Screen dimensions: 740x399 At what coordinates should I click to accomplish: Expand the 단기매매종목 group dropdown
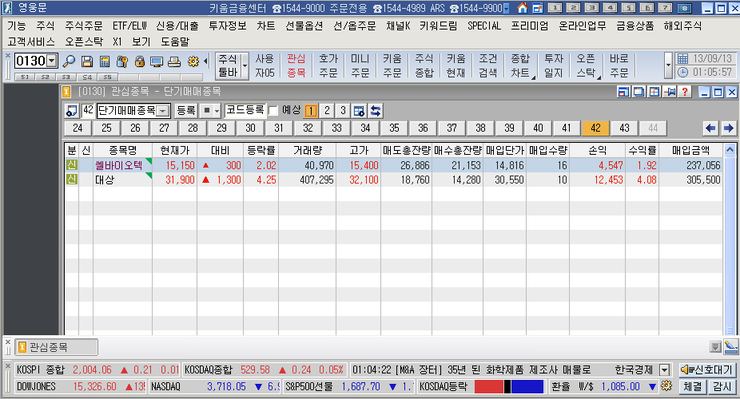coord(163,111)
